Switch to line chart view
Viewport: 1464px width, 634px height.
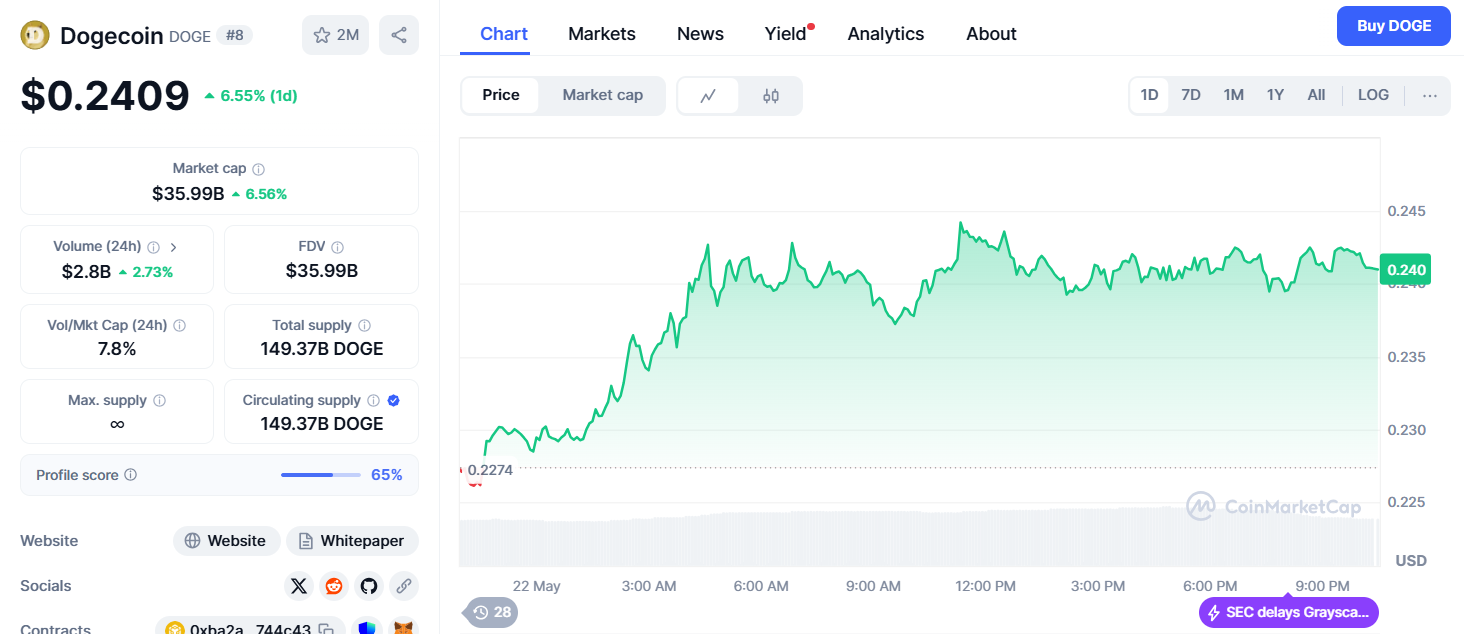[708, 96]
